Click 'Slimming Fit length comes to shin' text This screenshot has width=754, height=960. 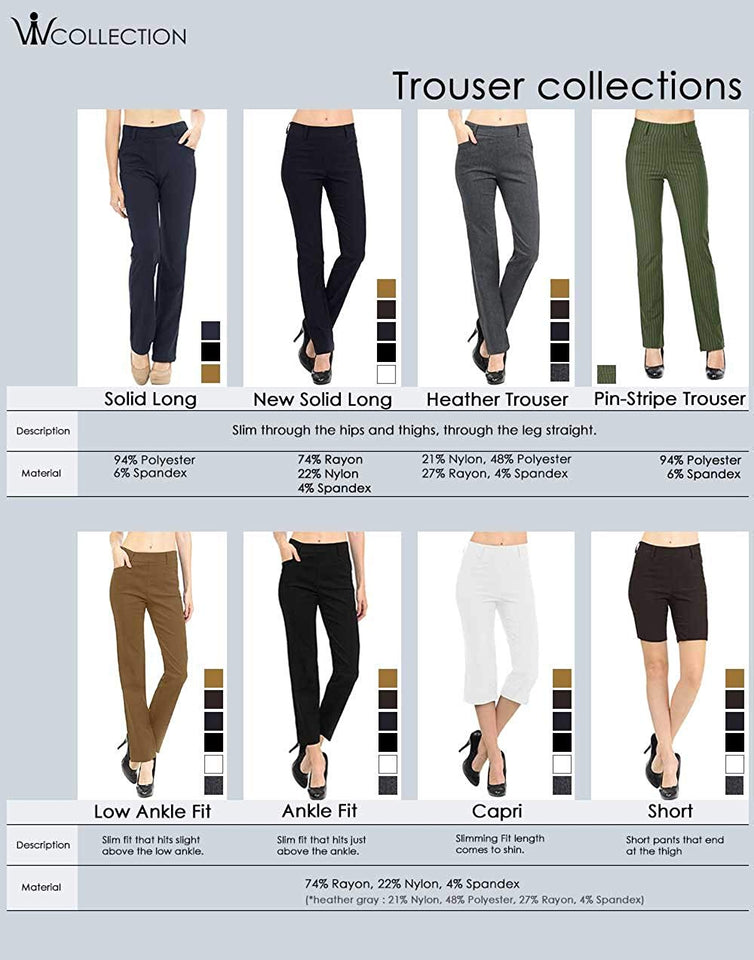(x=499, y=844)
